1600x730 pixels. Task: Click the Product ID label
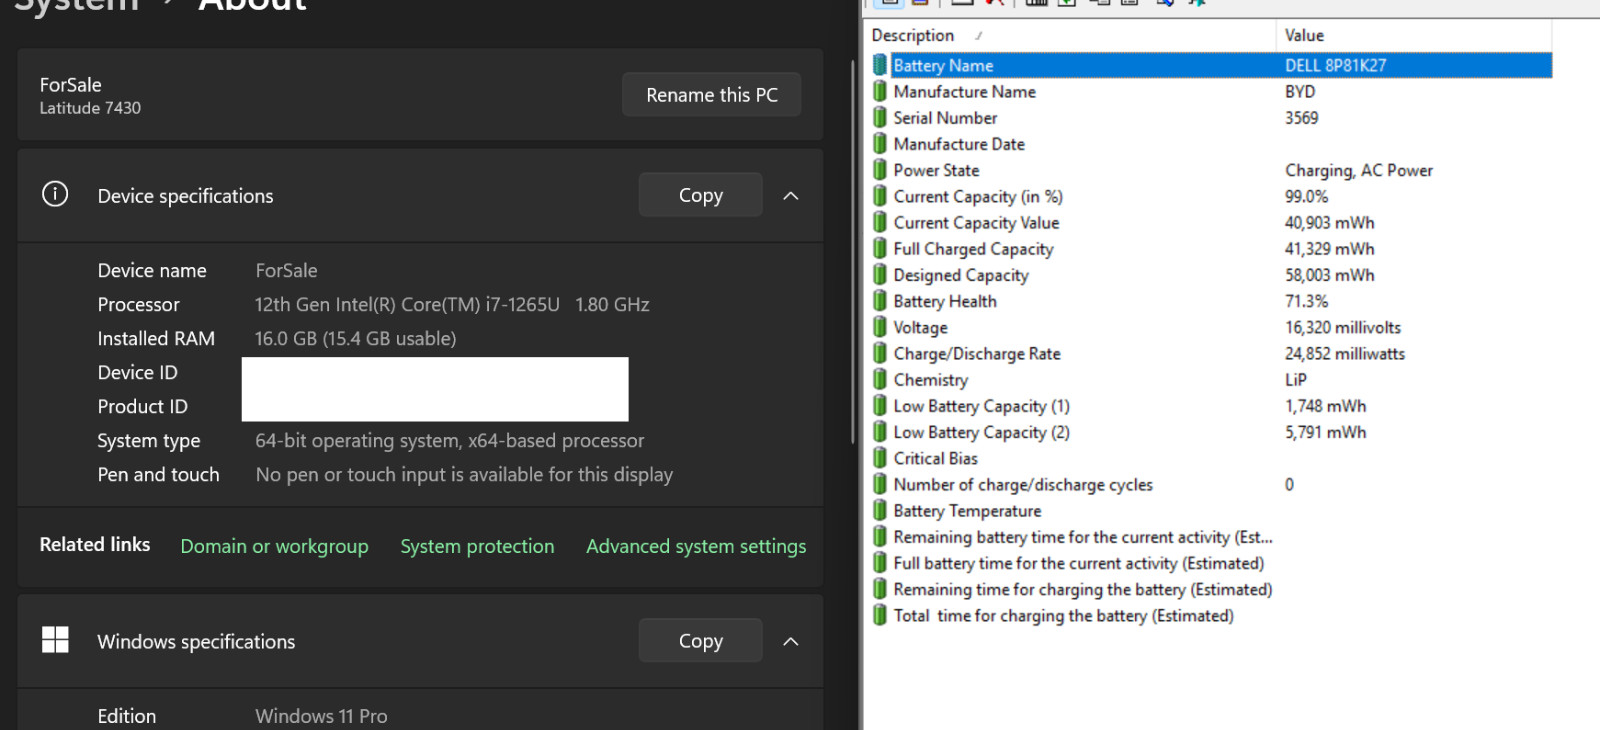pos(142,406)
